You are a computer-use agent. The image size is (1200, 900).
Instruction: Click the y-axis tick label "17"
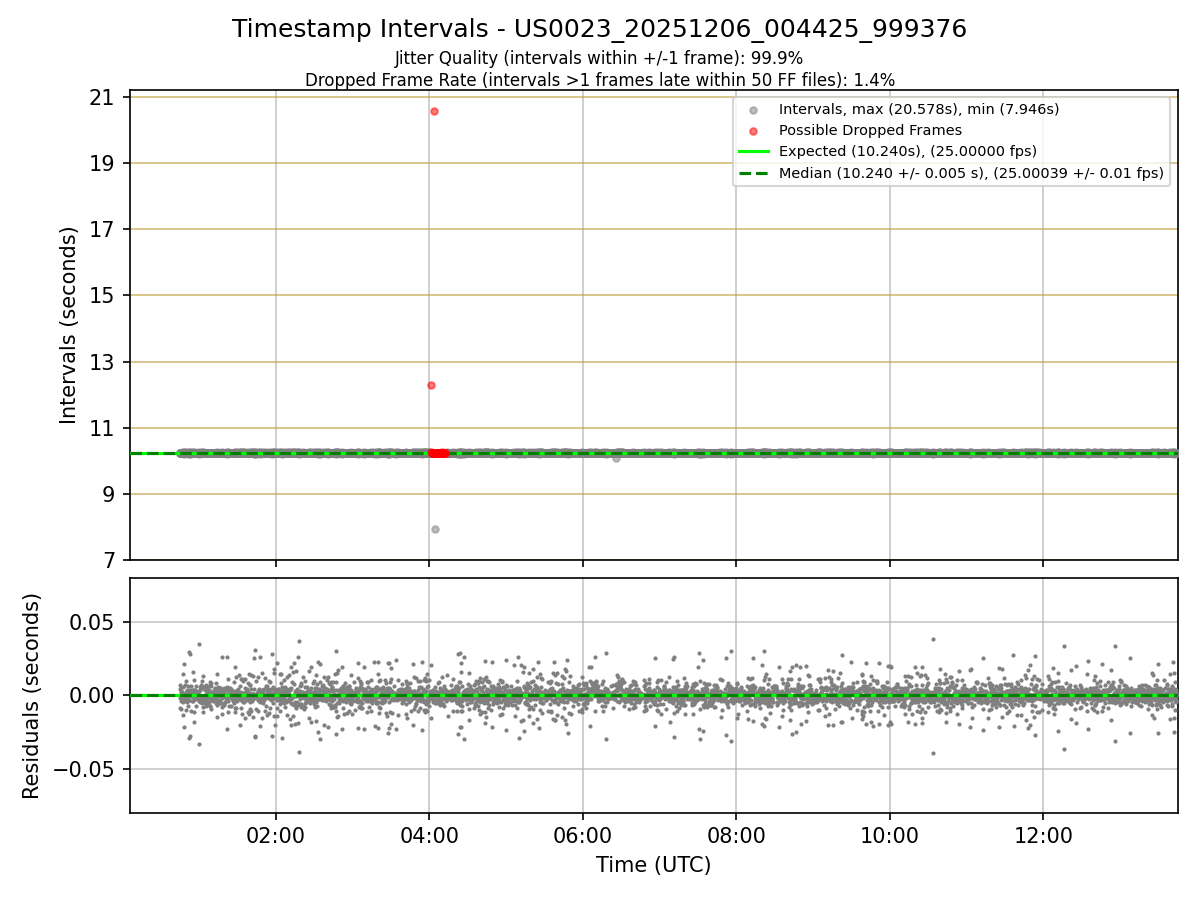click(100, 229)
